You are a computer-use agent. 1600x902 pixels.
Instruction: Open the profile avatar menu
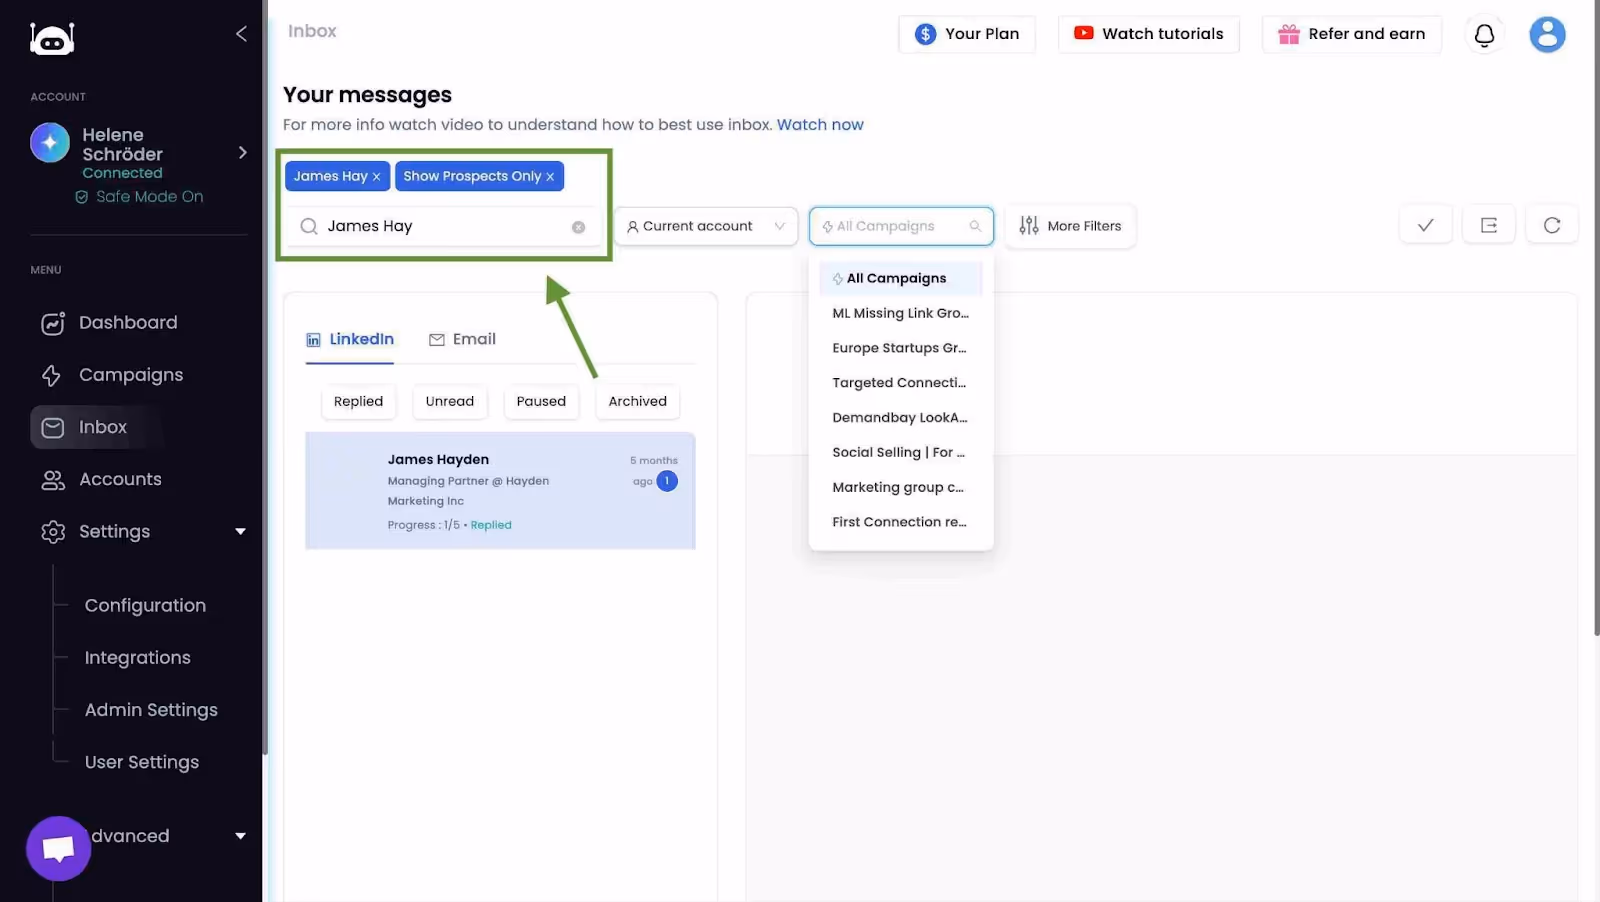[1546, 33]
